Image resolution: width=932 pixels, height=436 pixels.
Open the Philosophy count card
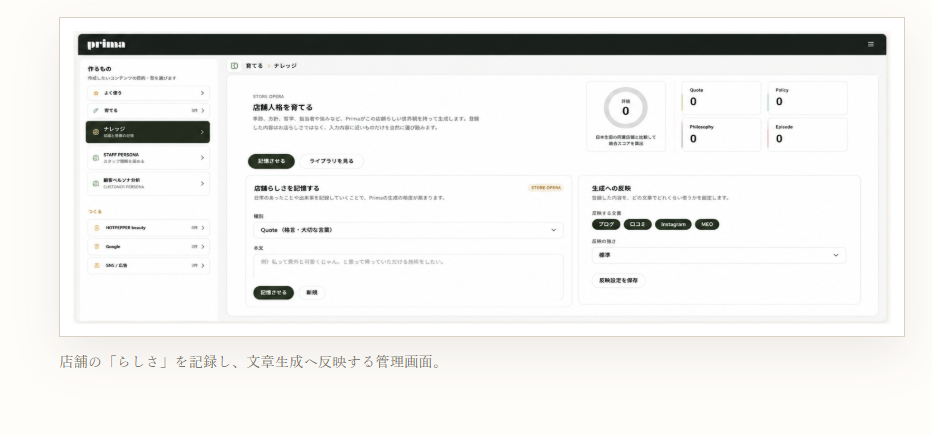pos(721,135)
